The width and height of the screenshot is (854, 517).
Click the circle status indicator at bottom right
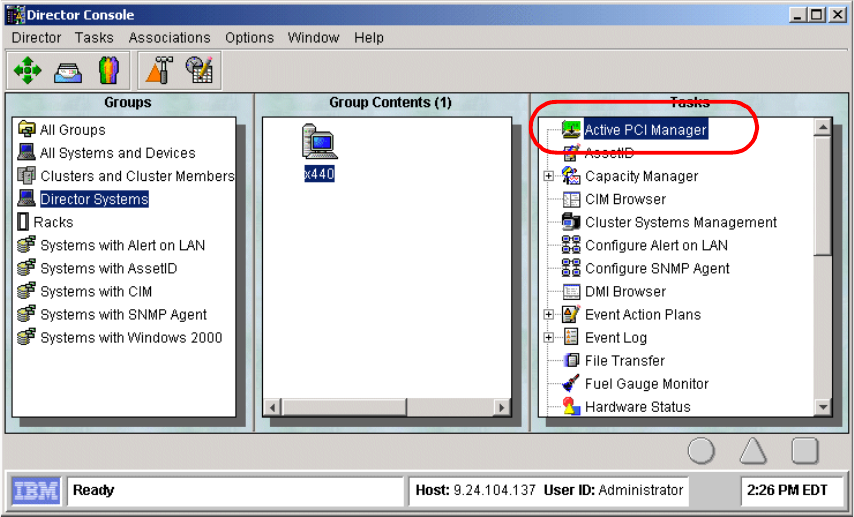[x=701, y=451]
